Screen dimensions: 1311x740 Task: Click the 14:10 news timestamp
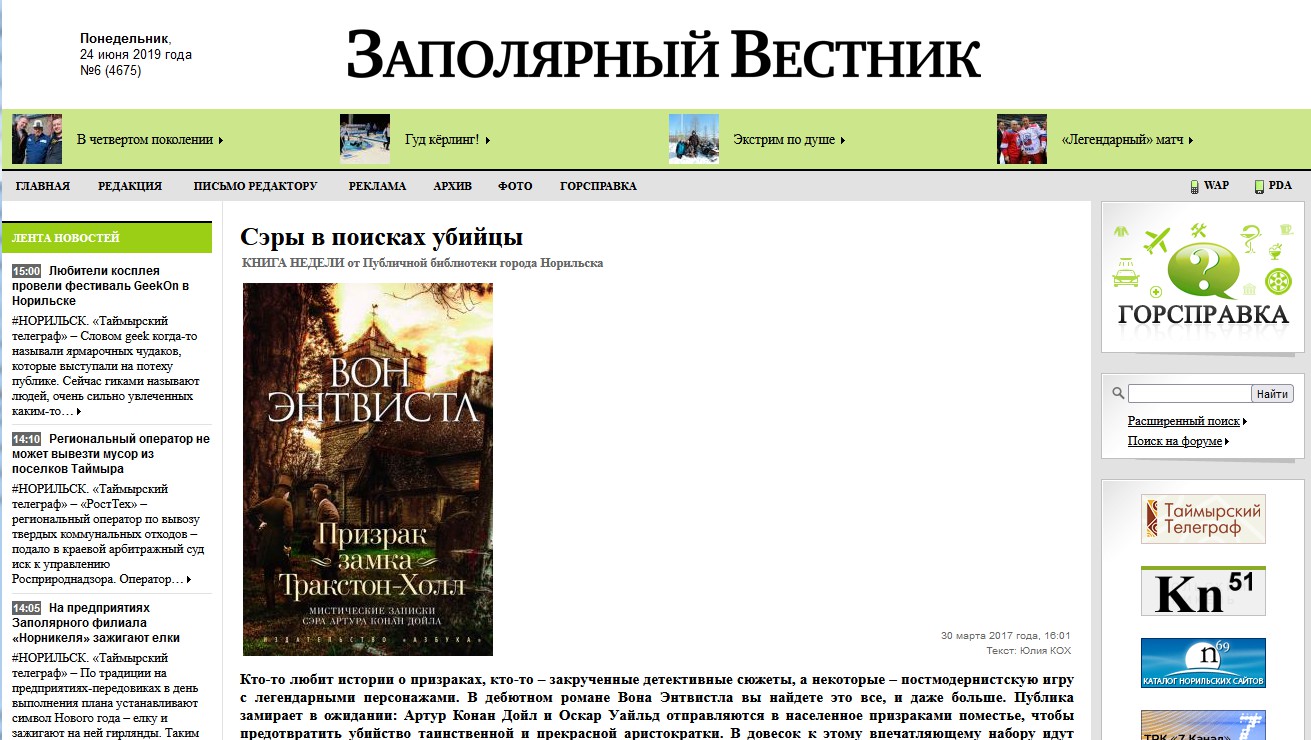(x=26, y=439)
